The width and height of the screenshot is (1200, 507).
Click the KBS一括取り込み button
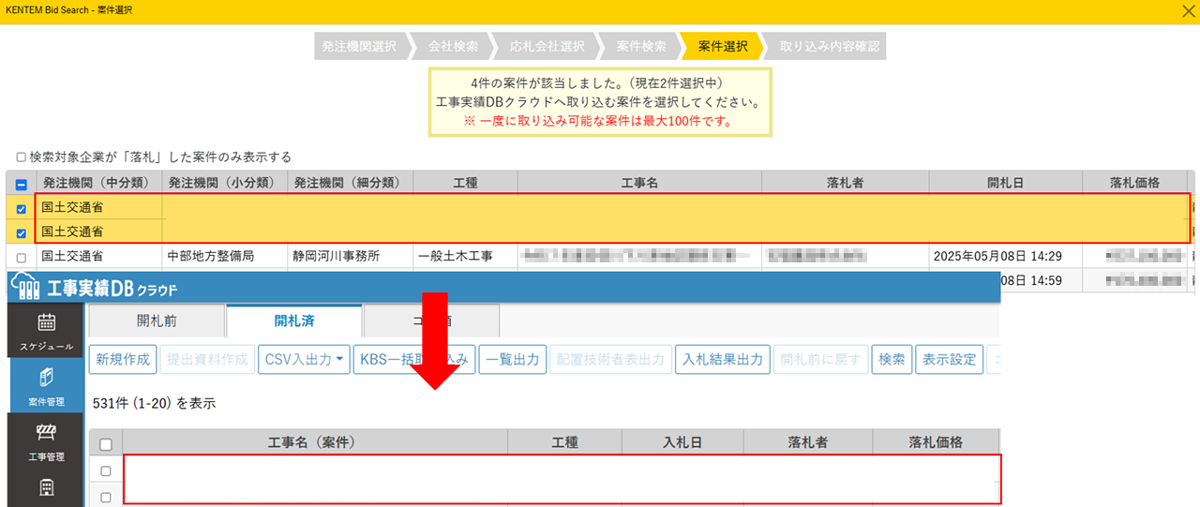pyautogui.click(x=414, y=360)
